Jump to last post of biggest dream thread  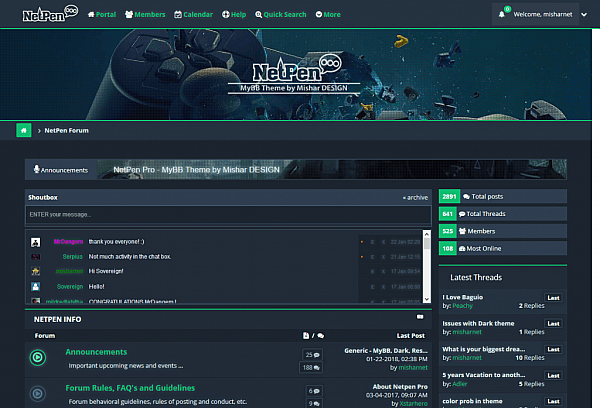[553, 349]
